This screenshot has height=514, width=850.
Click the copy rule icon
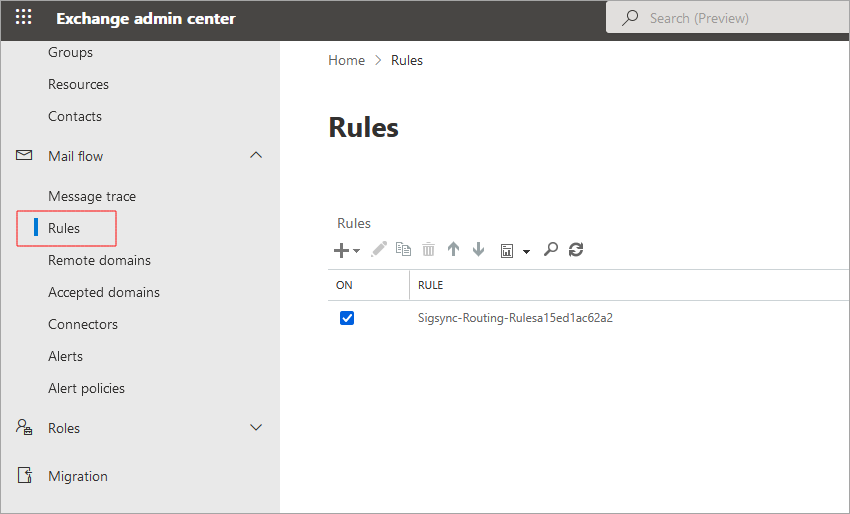click(x=404, y=250)
